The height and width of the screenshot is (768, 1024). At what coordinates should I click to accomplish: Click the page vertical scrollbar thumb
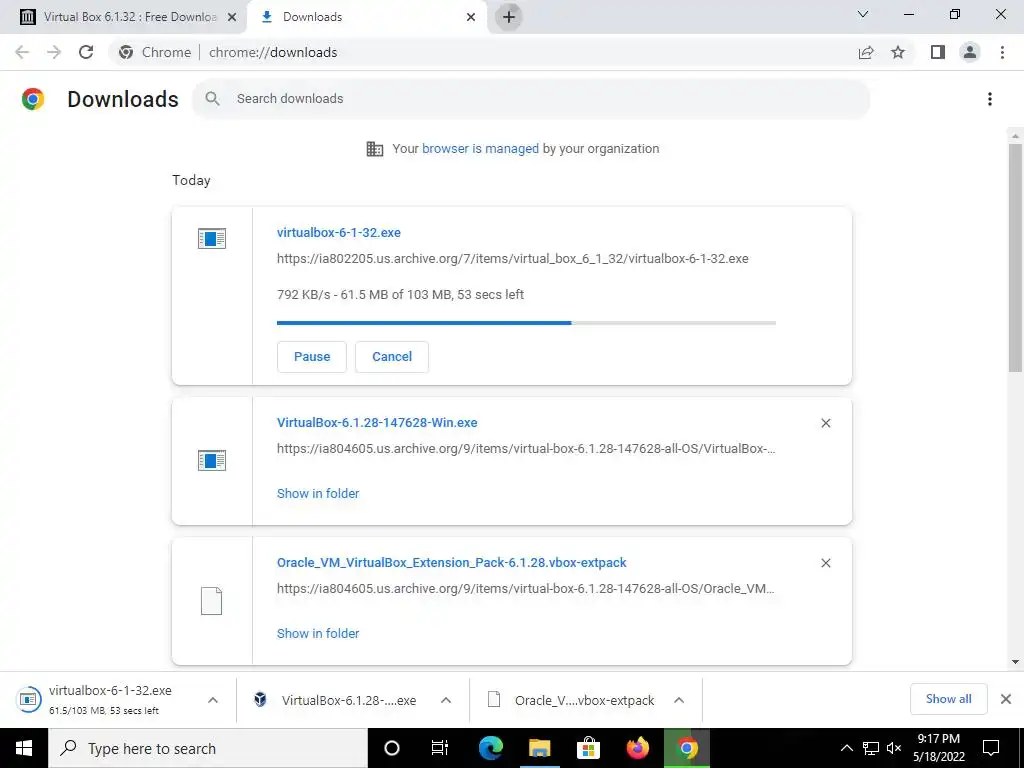(1015, 258)
